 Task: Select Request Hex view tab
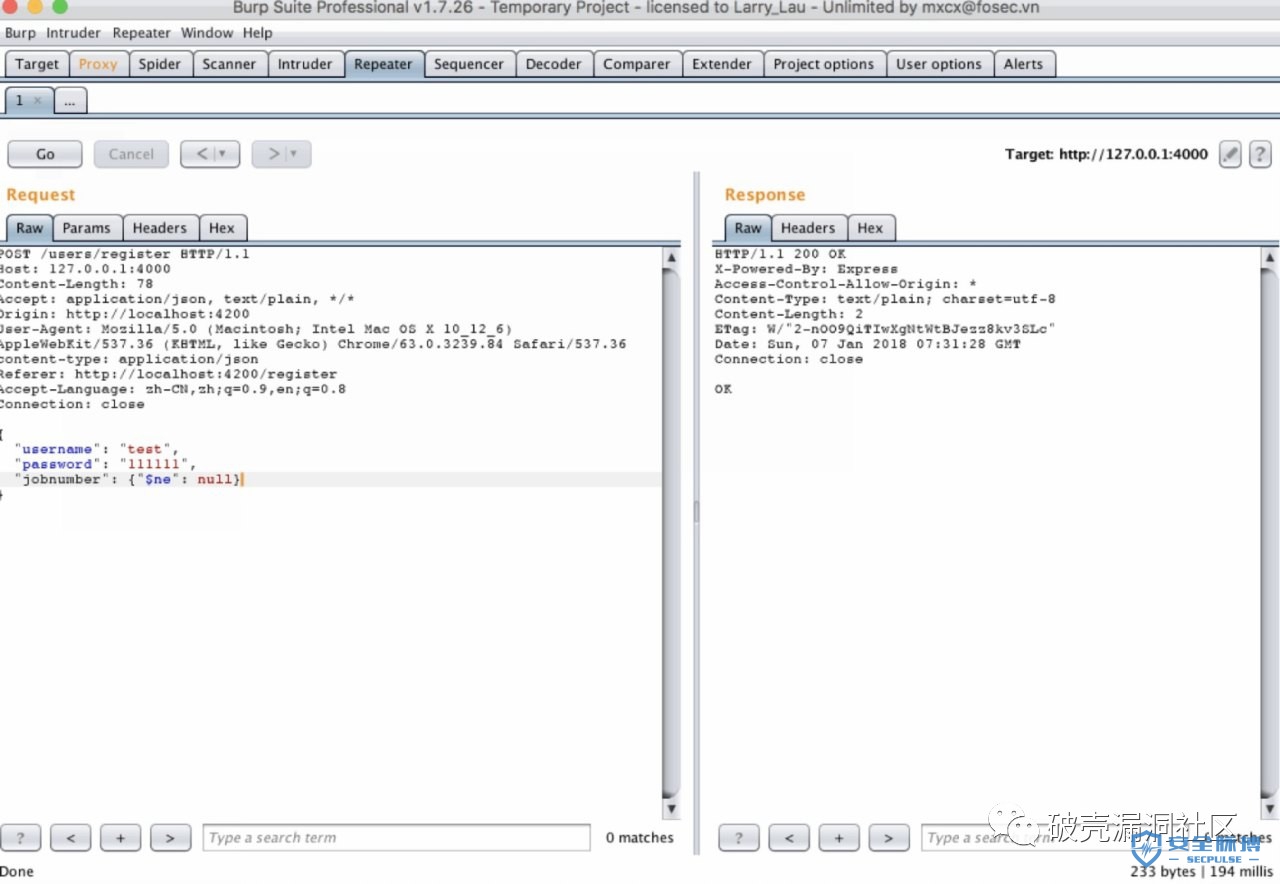[222, 228]
